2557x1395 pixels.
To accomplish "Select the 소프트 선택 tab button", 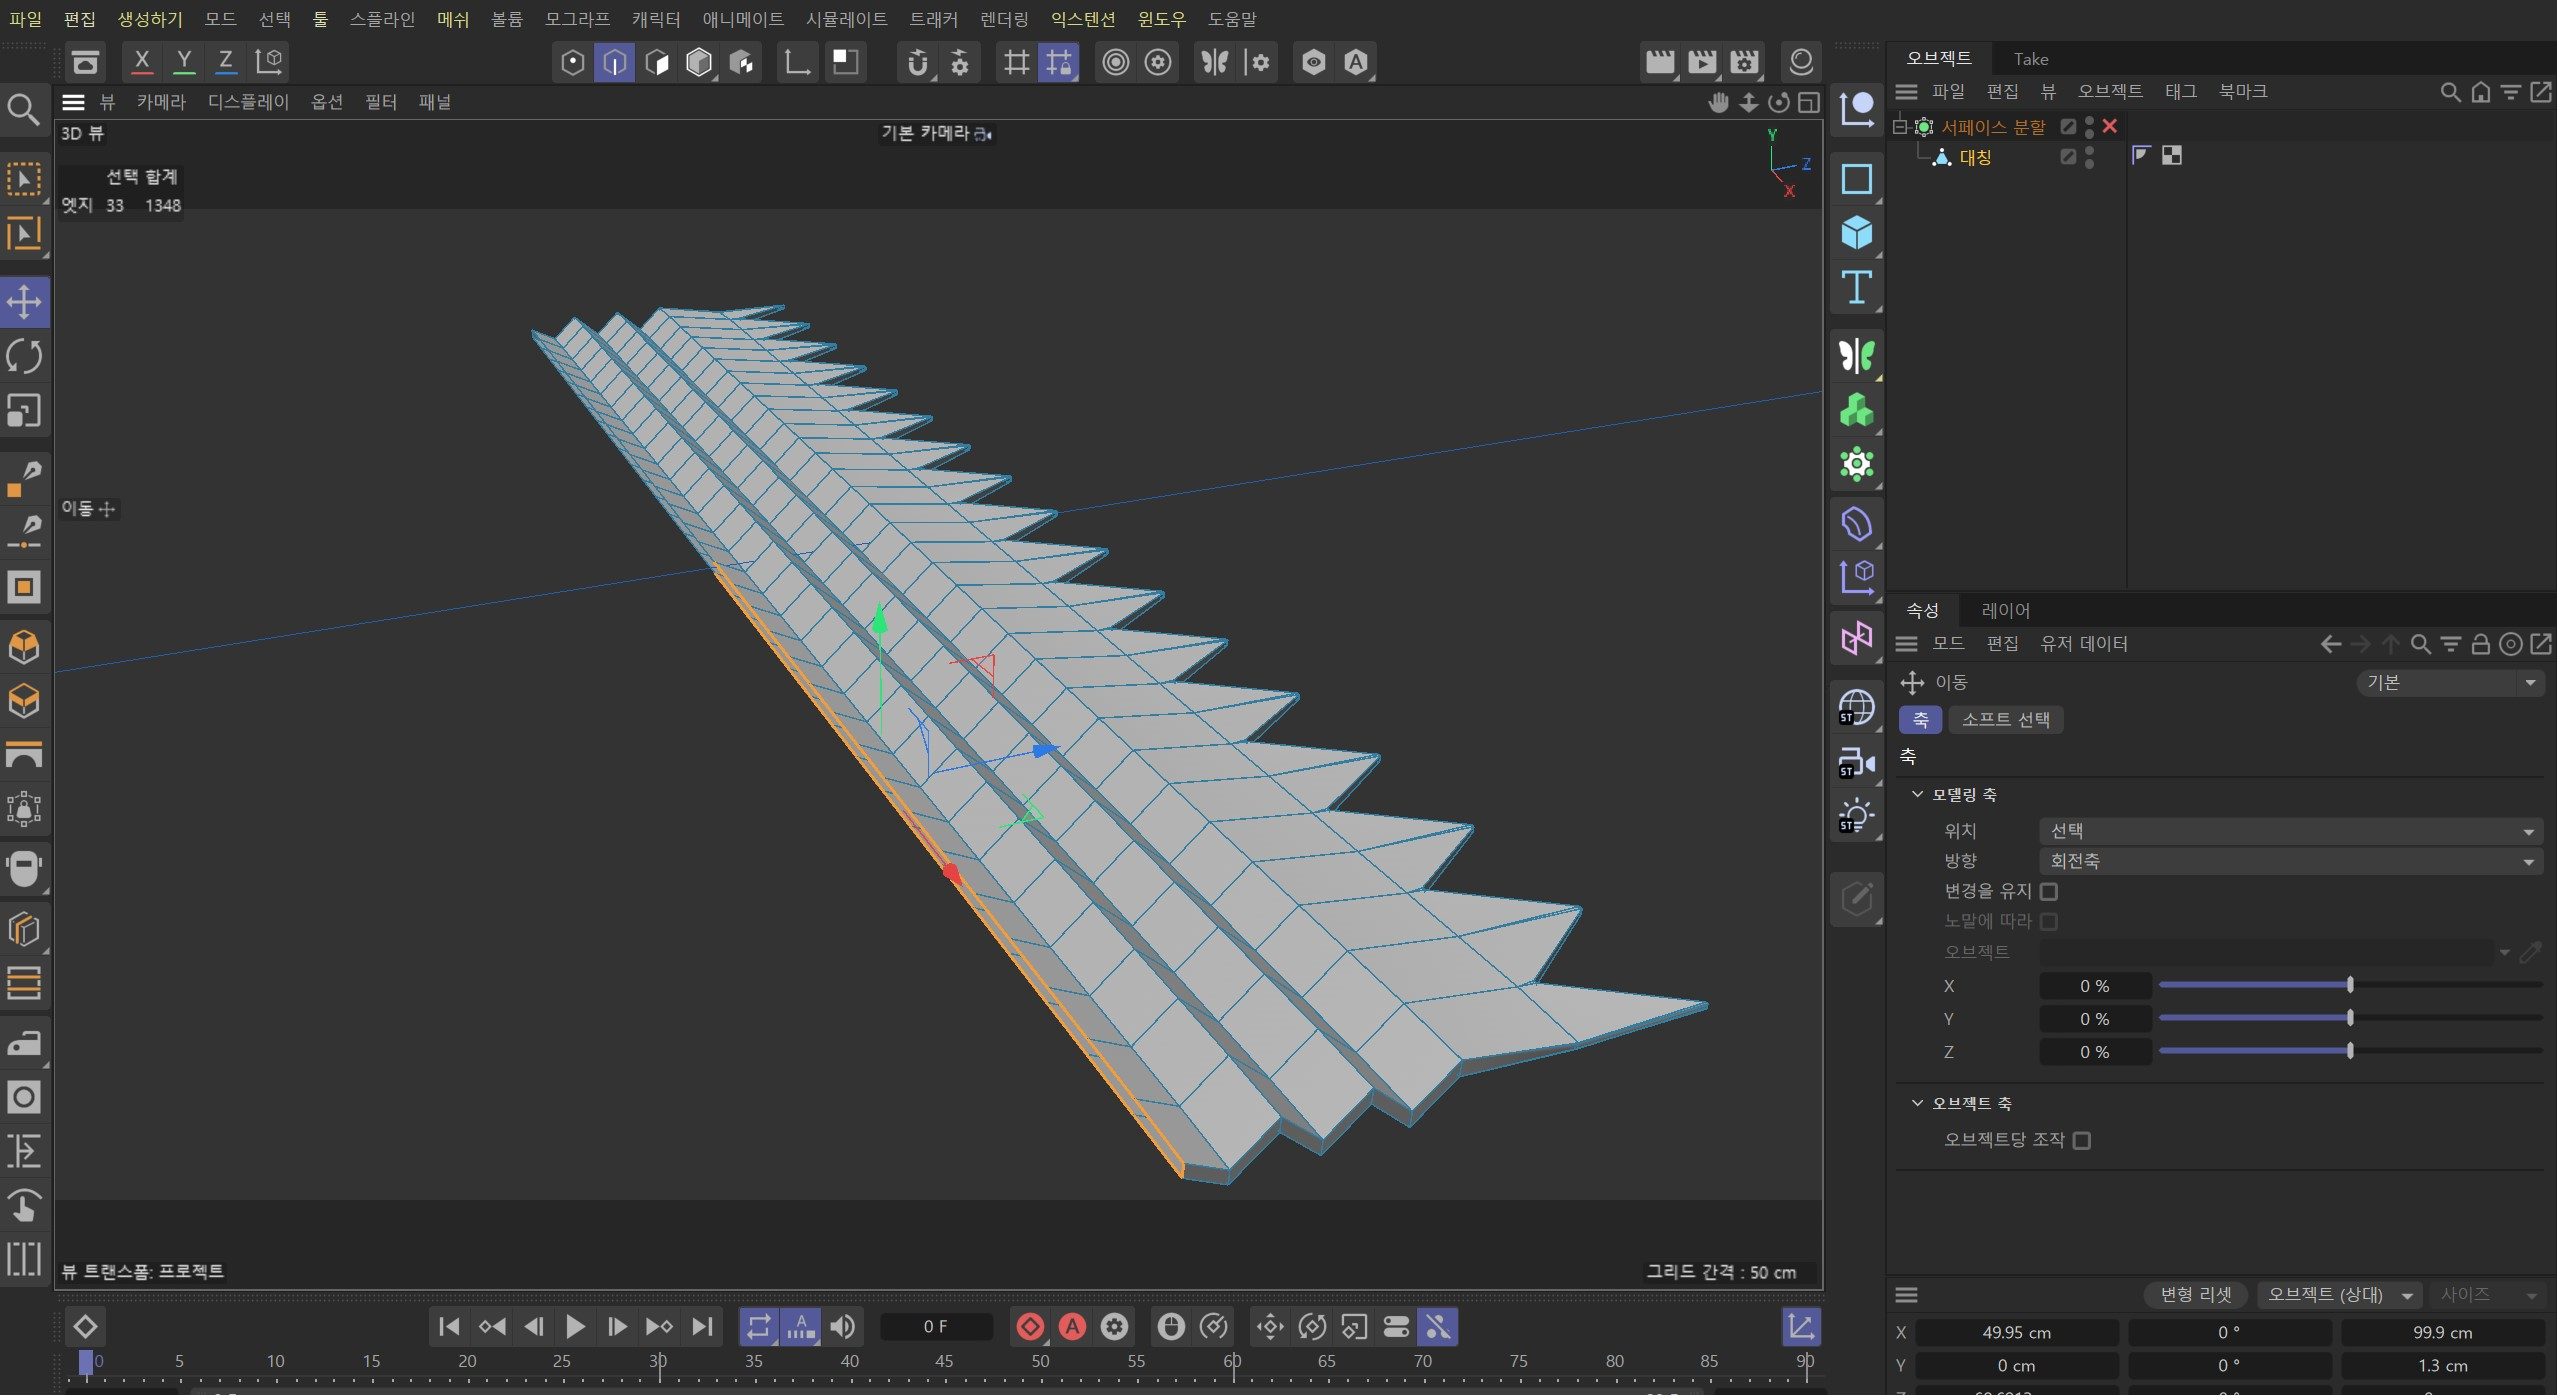I will click(x=2005, y=720).
